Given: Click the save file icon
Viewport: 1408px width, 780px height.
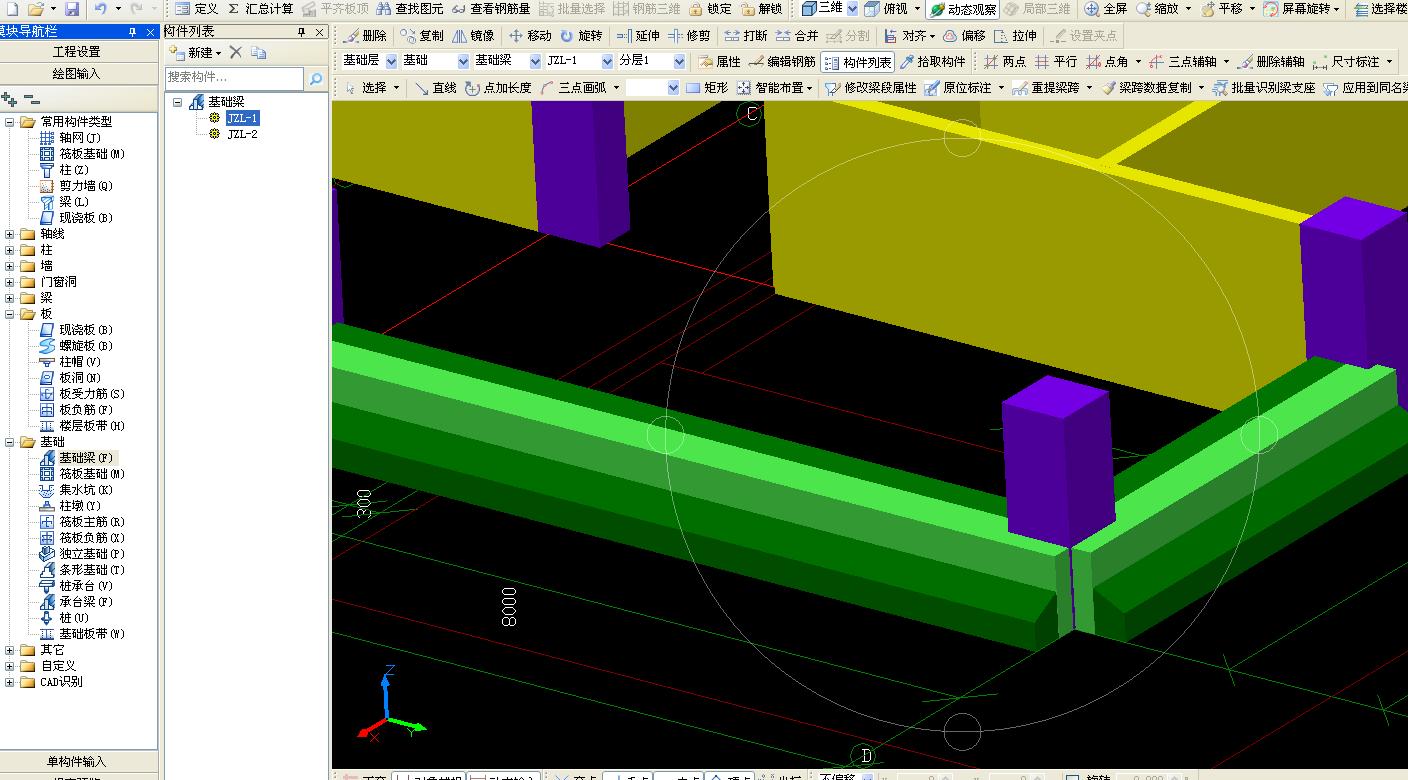Looking at the screenshot, I should [x=72, y=9].
